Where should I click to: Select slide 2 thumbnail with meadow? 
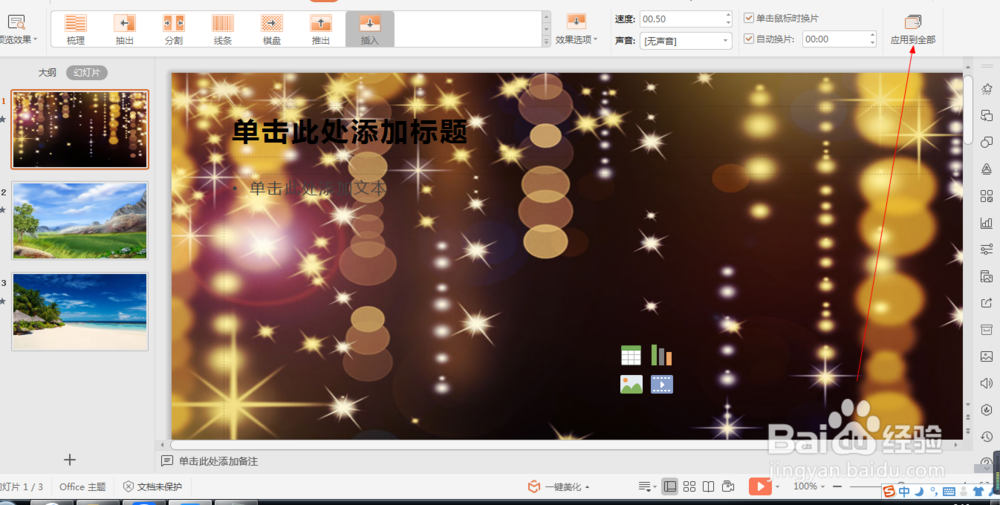(80, 221)
